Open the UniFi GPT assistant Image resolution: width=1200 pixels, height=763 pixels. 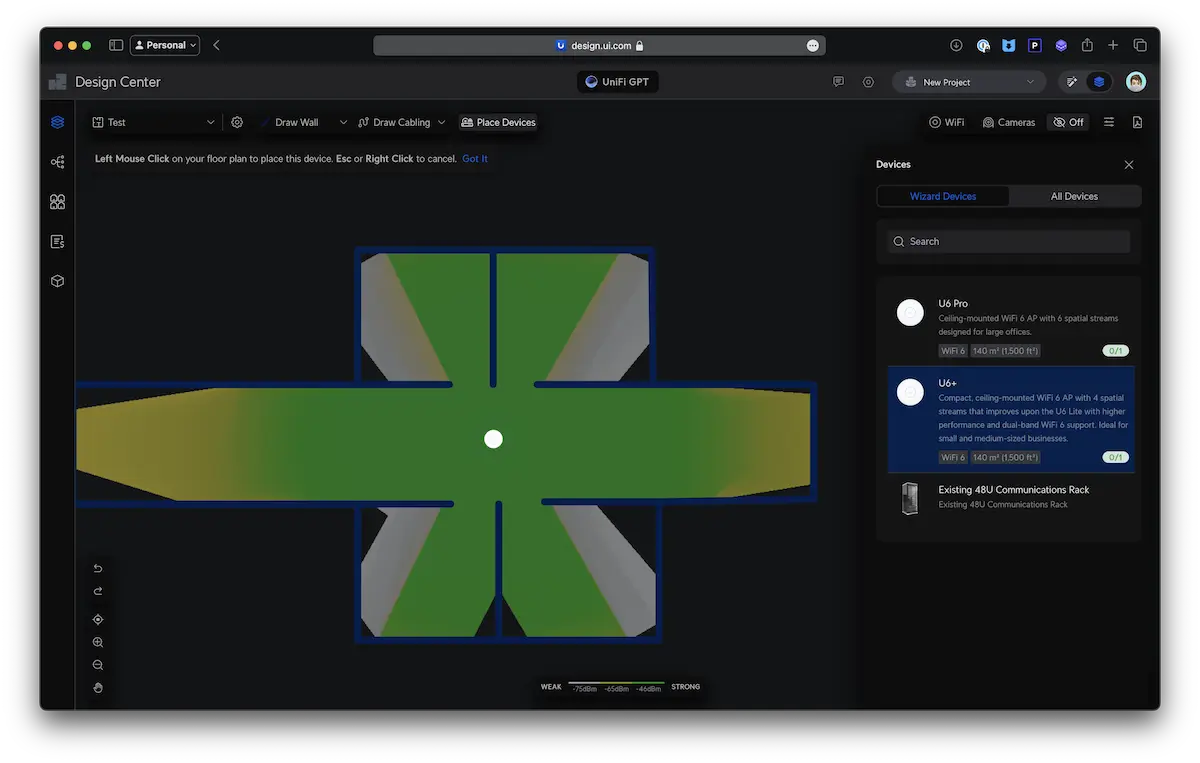[x=618, y=82]
